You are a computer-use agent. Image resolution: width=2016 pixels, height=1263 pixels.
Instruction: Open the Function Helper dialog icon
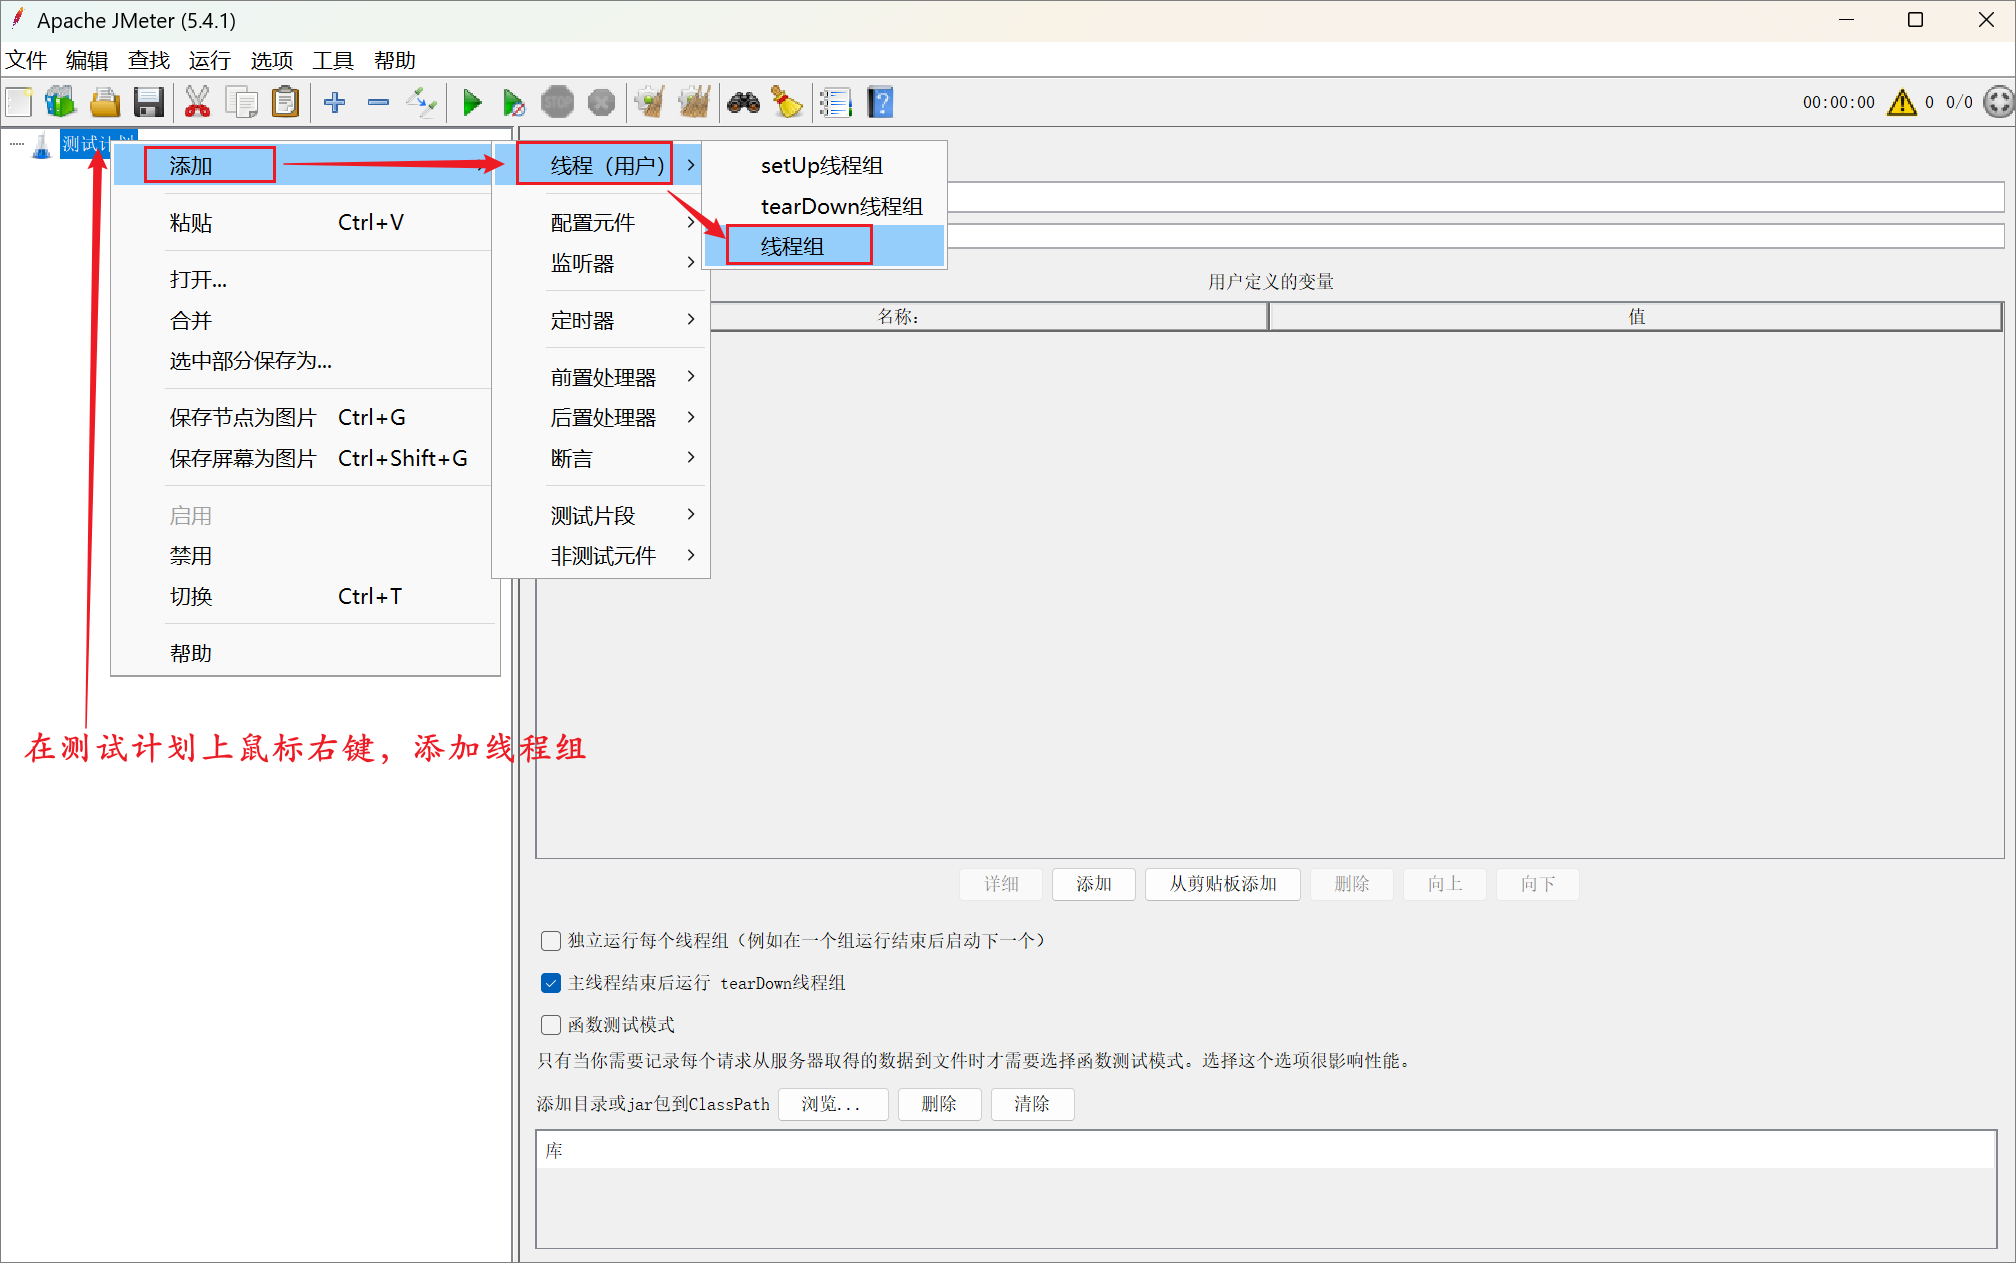point(835,102)
